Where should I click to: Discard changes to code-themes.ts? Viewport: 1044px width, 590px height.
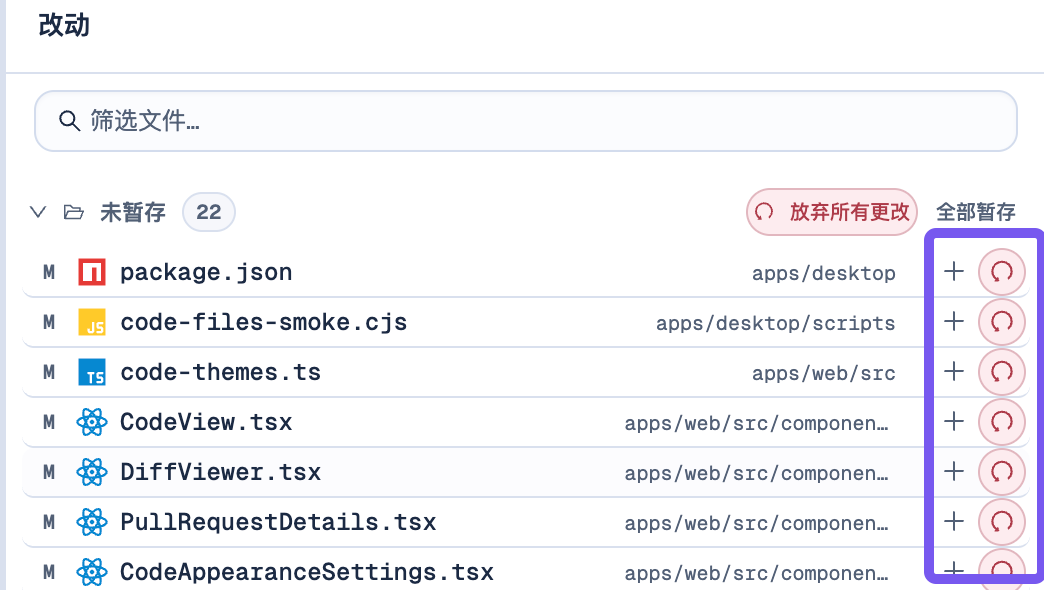coord(1001,372)
